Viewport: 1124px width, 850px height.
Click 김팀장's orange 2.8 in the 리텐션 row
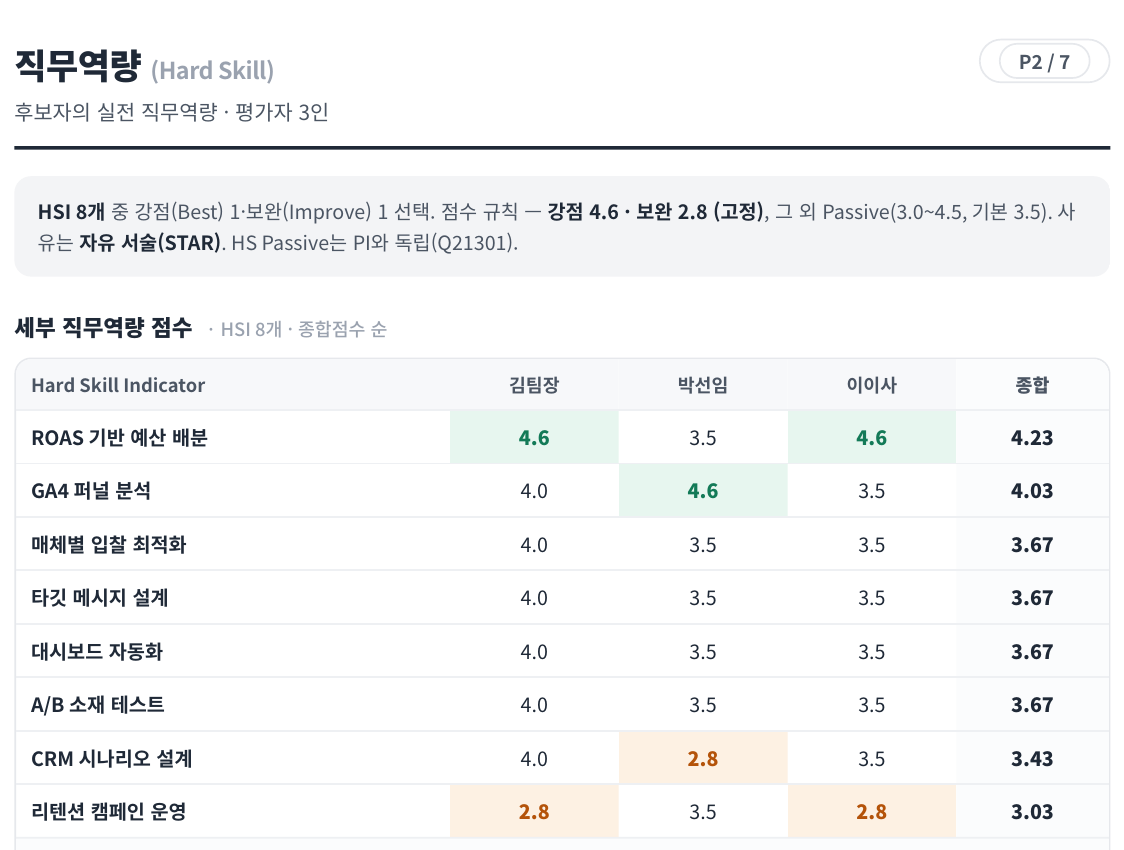[x=534, y=811]
